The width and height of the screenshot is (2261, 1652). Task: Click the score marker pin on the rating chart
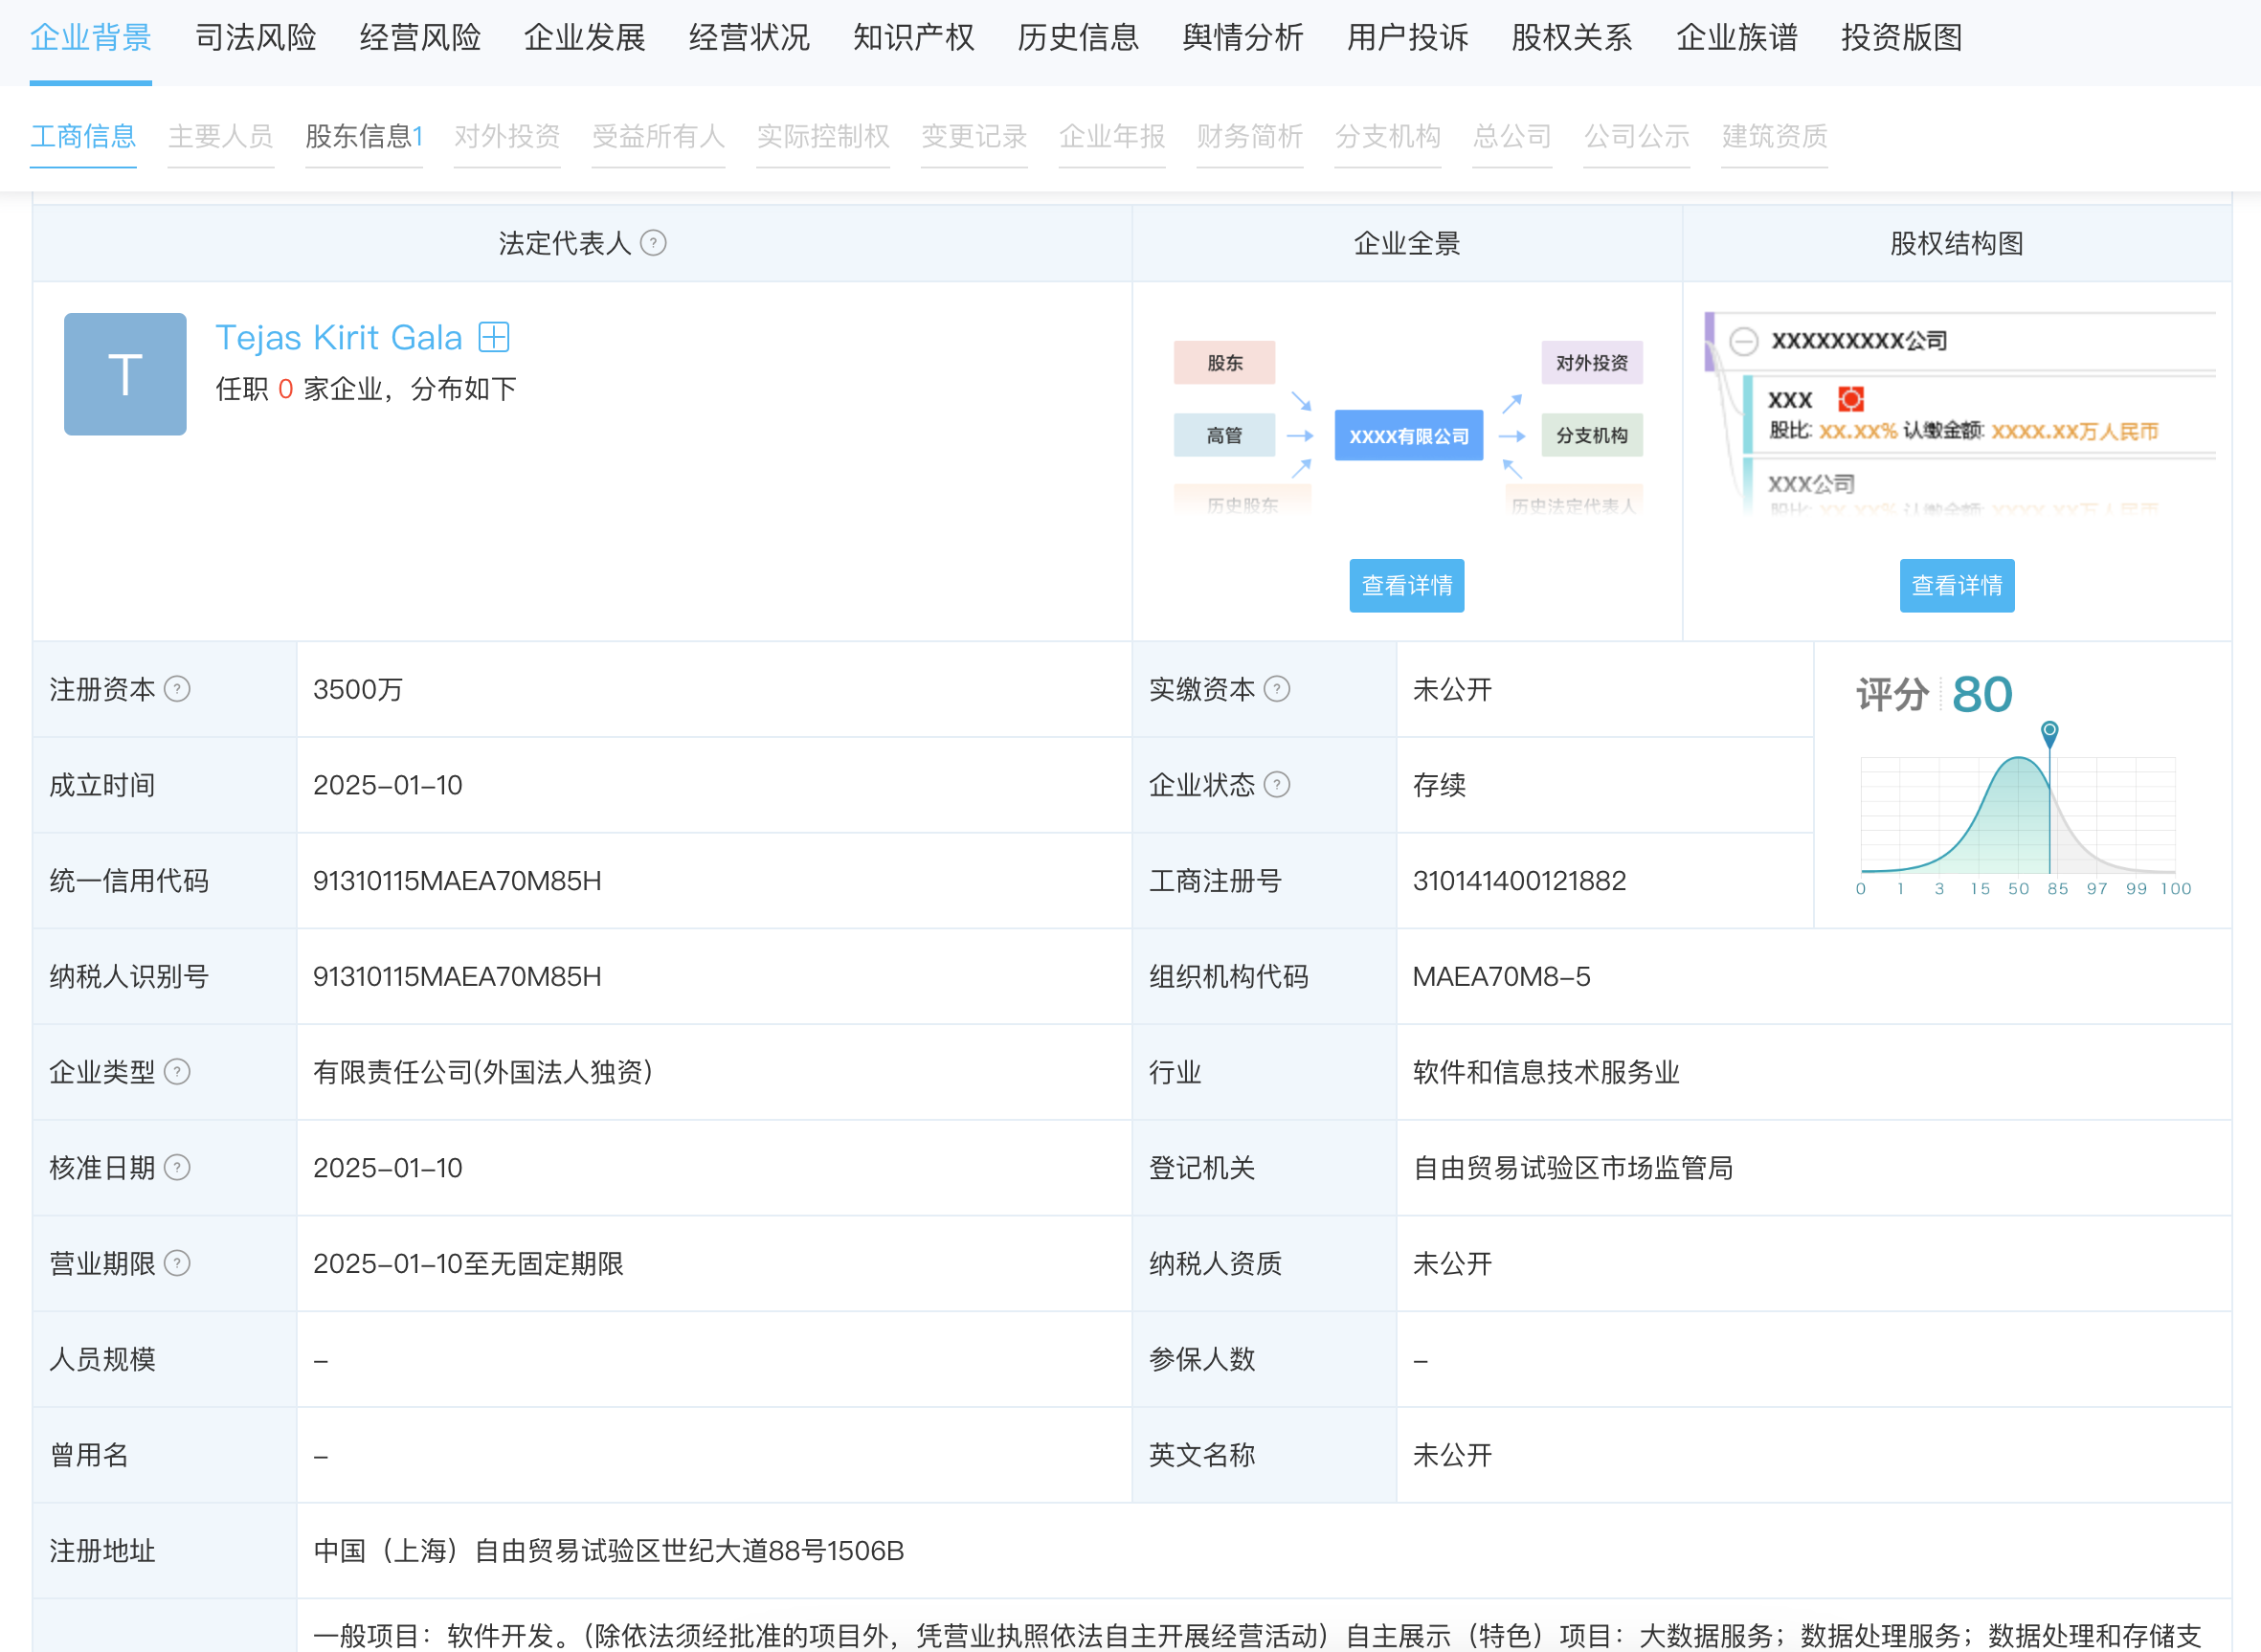(2049, 732)
